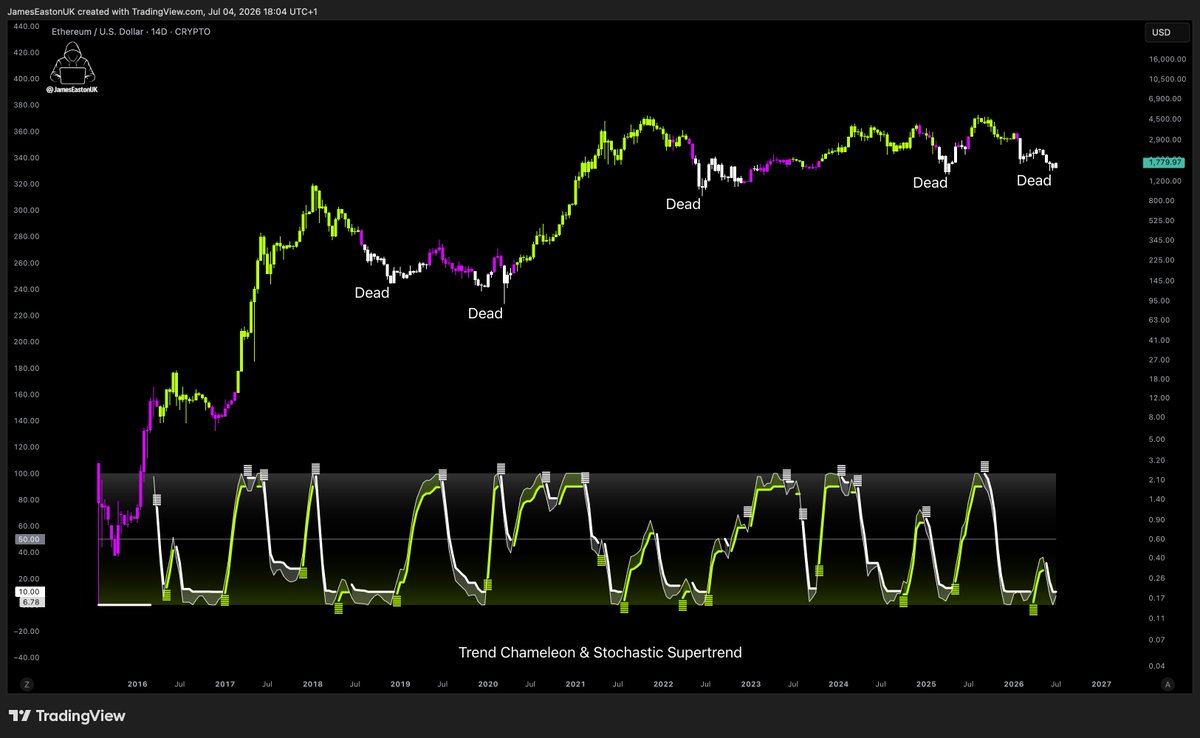This screenshot has height=738, width=1200.
Task: Click the 16,000.00 price axis label
Action: 1169,60
